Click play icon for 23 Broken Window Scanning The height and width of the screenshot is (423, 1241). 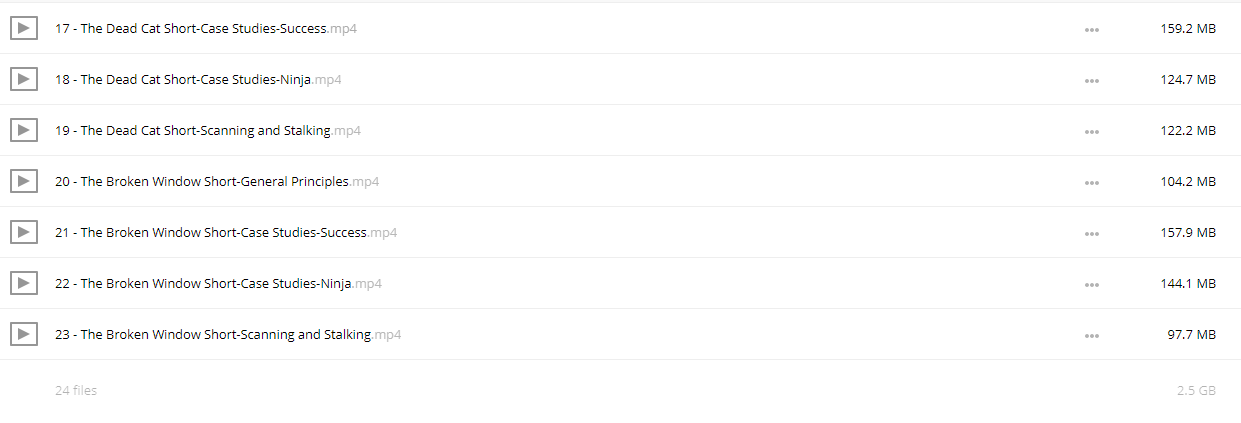coord(24,335)
